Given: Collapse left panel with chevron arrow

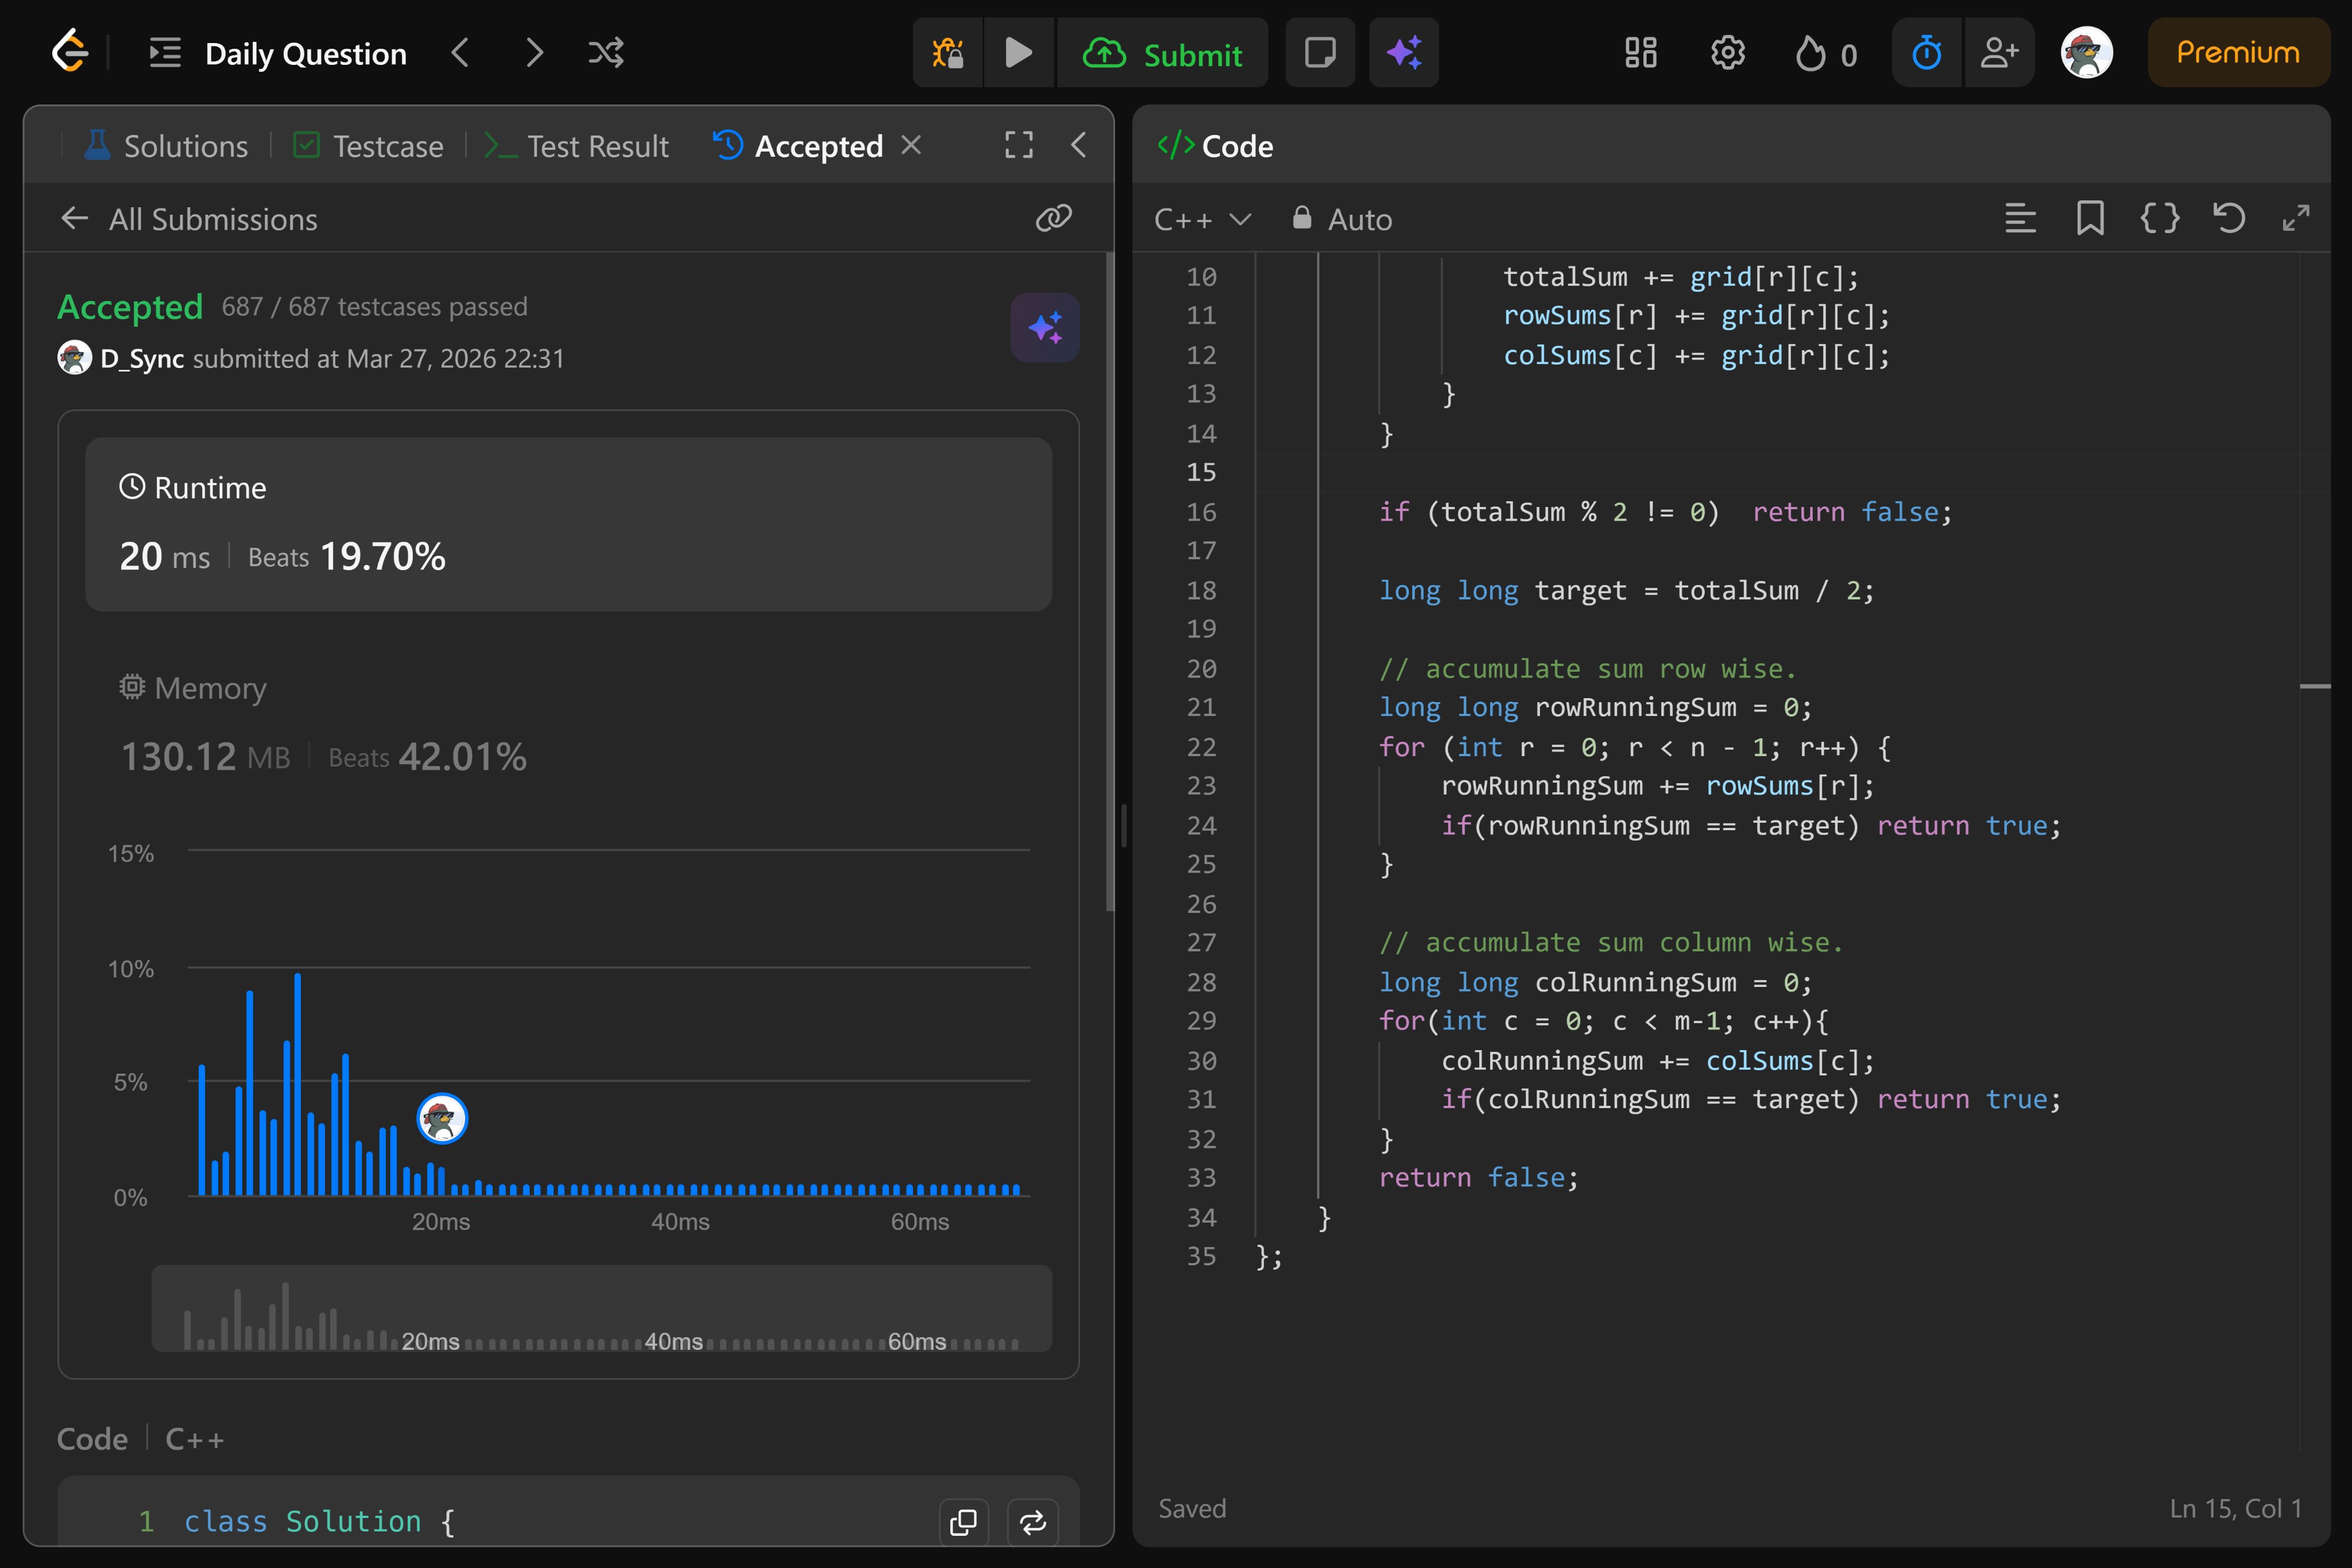Looking at the screenshot, I should [1078, 145].
